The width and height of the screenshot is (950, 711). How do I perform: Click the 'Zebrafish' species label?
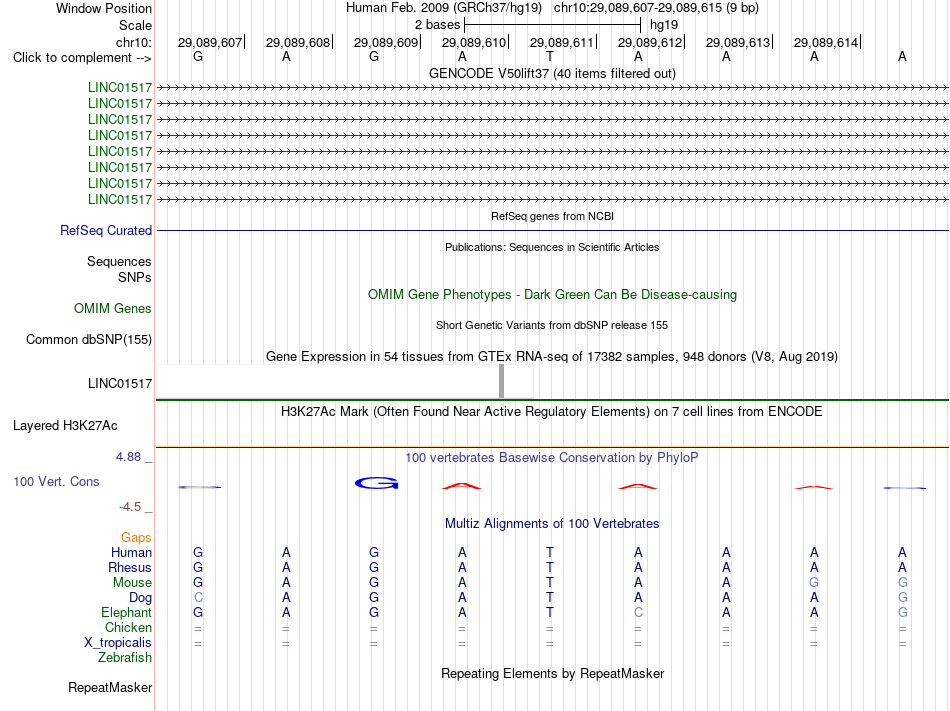[x=124, y=658]
